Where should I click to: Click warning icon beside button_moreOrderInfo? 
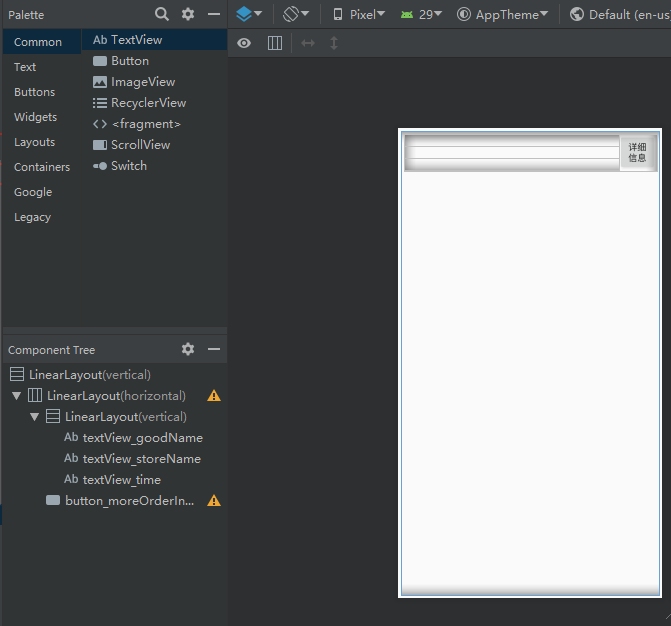[214, 501]
